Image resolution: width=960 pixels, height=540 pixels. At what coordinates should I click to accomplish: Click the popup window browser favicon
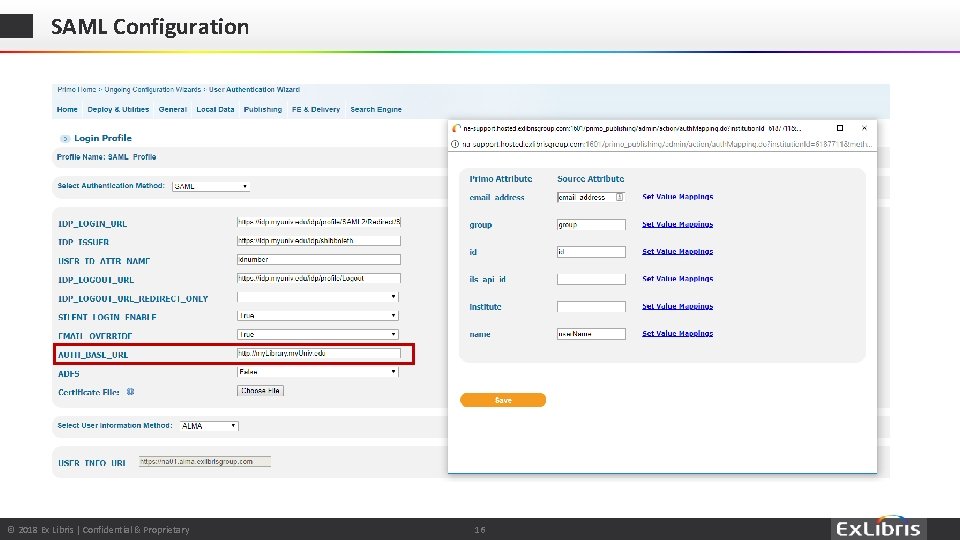tap(456, 129)
